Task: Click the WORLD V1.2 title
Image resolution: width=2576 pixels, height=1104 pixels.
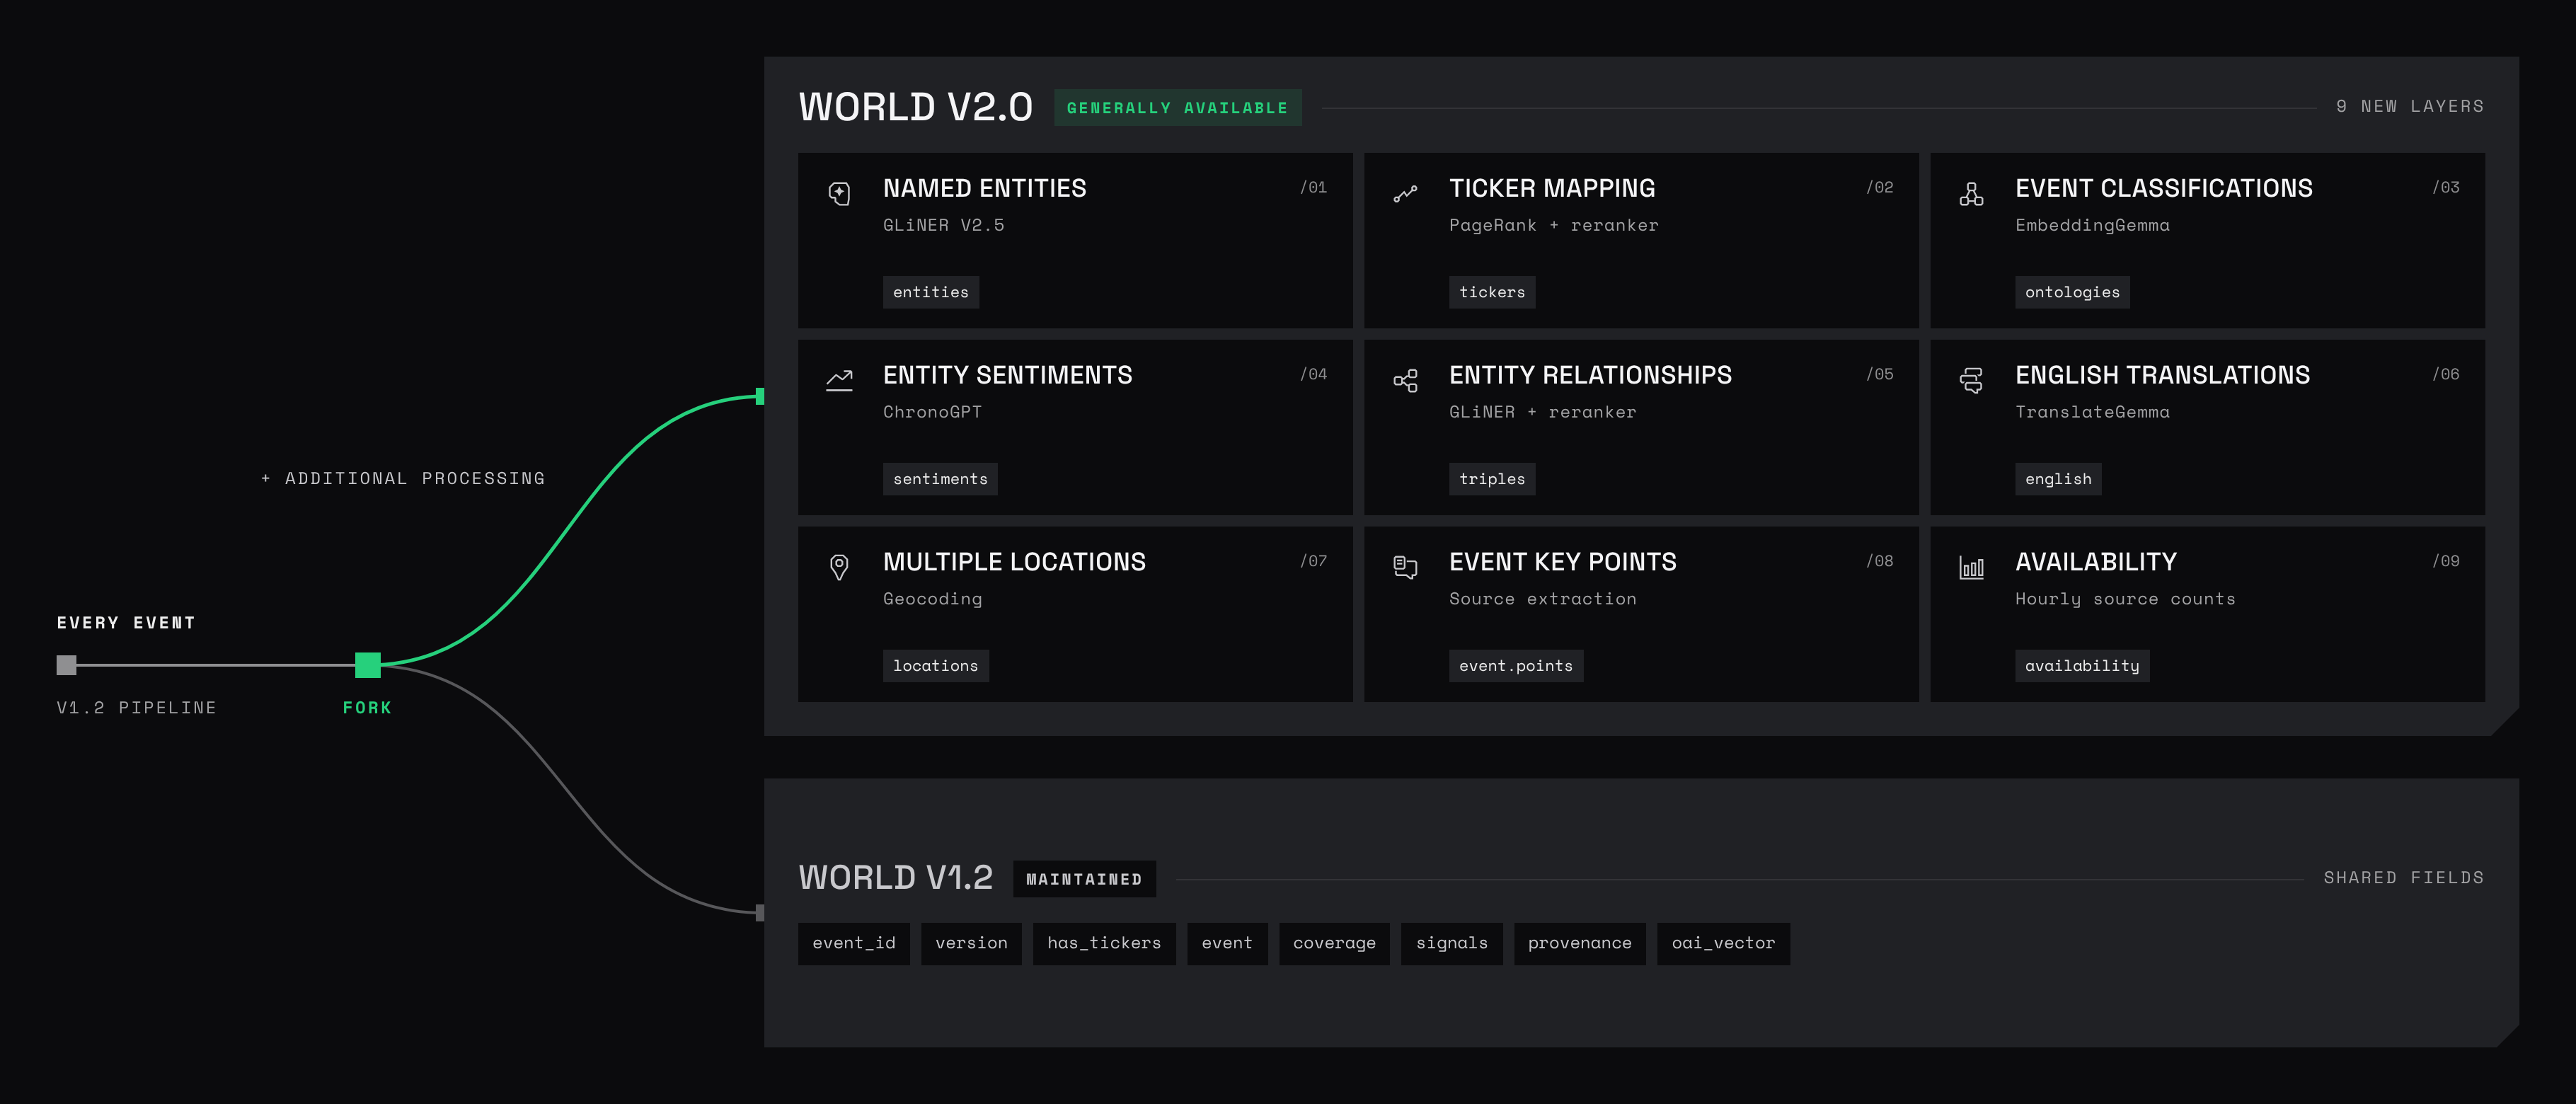Action: (895, 878)
